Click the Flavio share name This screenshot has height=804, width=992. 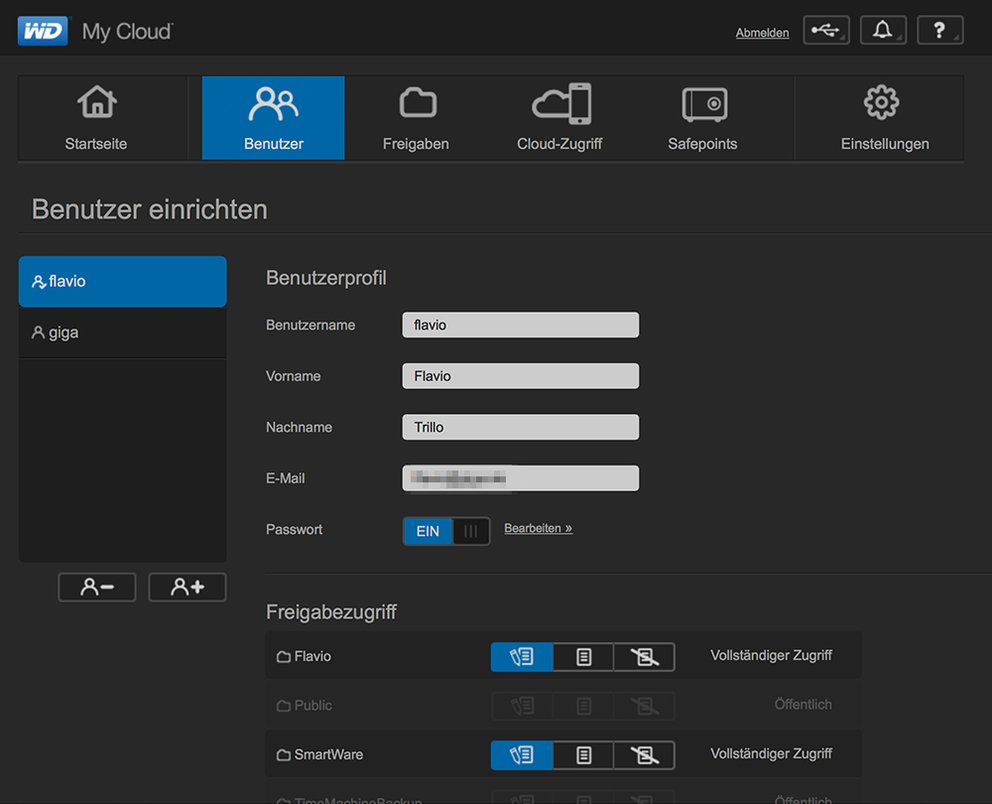[x=313, y=657]
